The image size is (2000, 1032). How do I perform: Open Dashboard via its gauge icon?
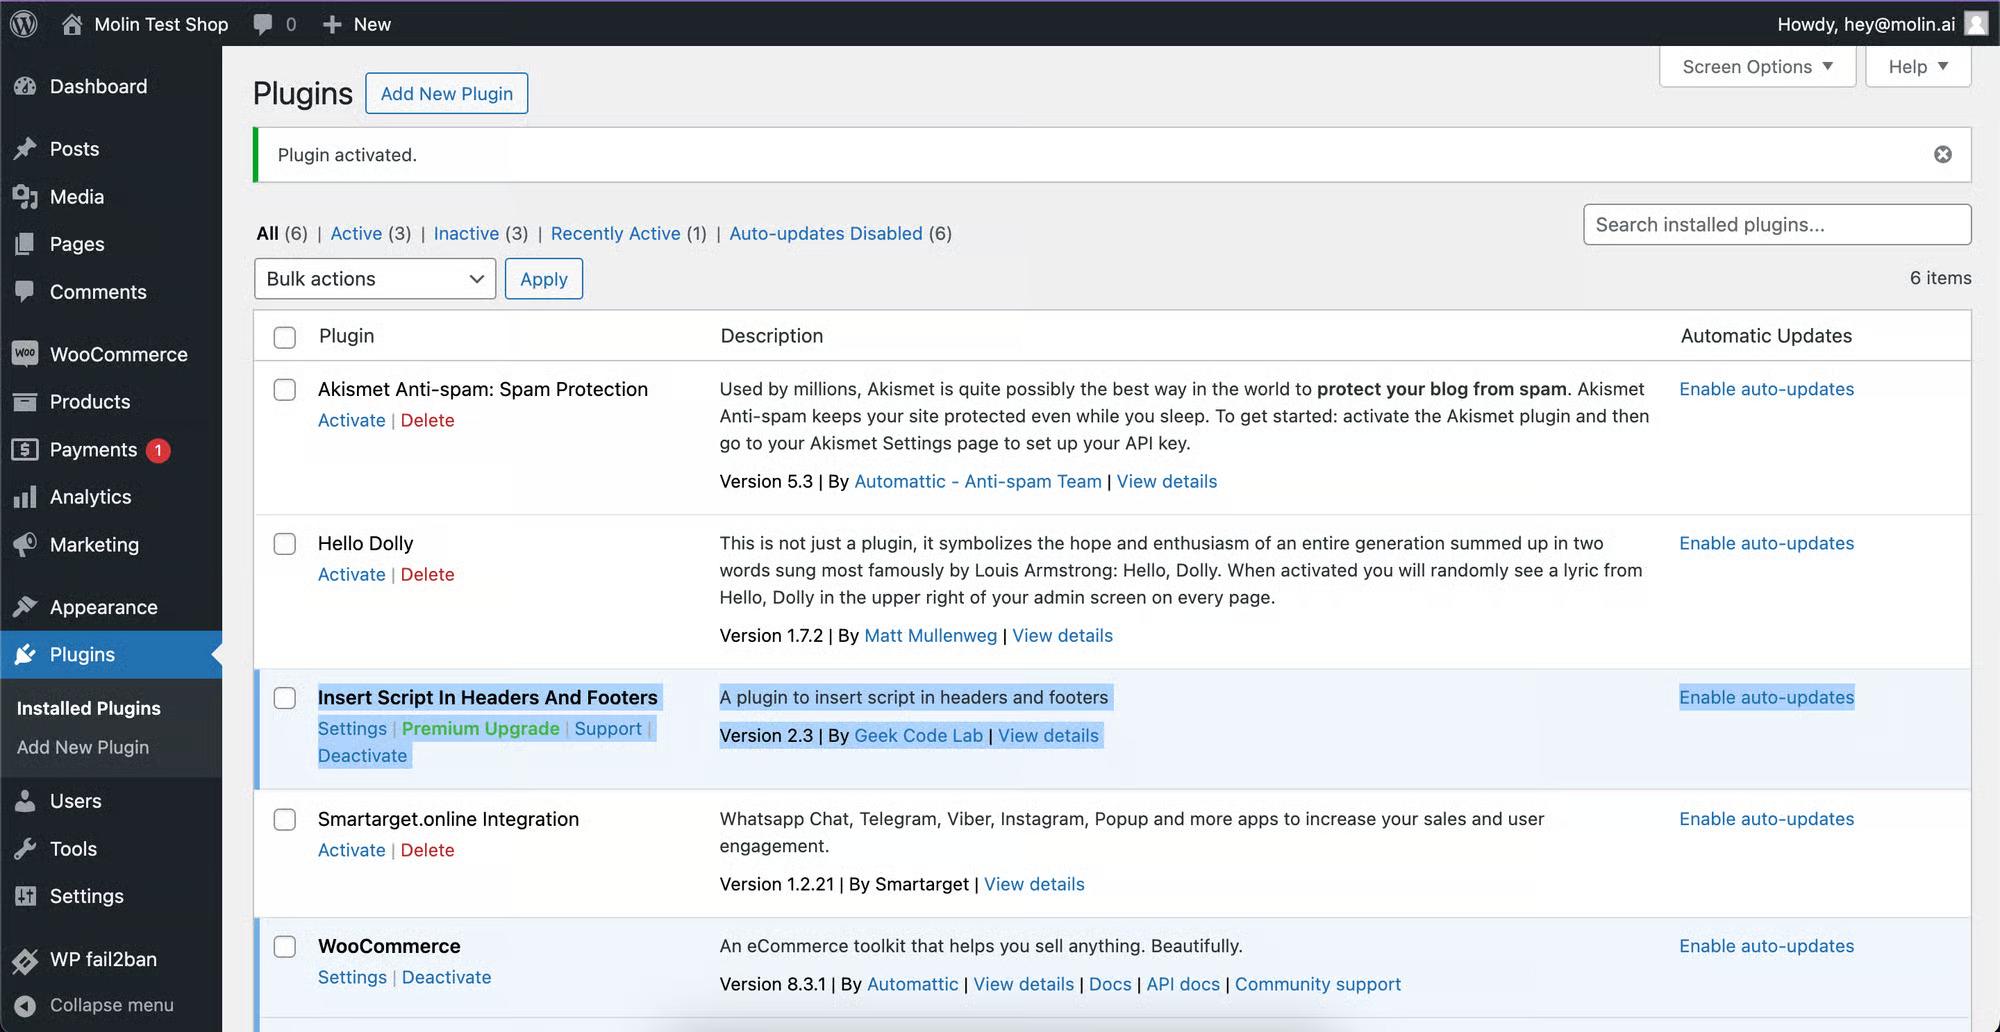pos(25,87)
